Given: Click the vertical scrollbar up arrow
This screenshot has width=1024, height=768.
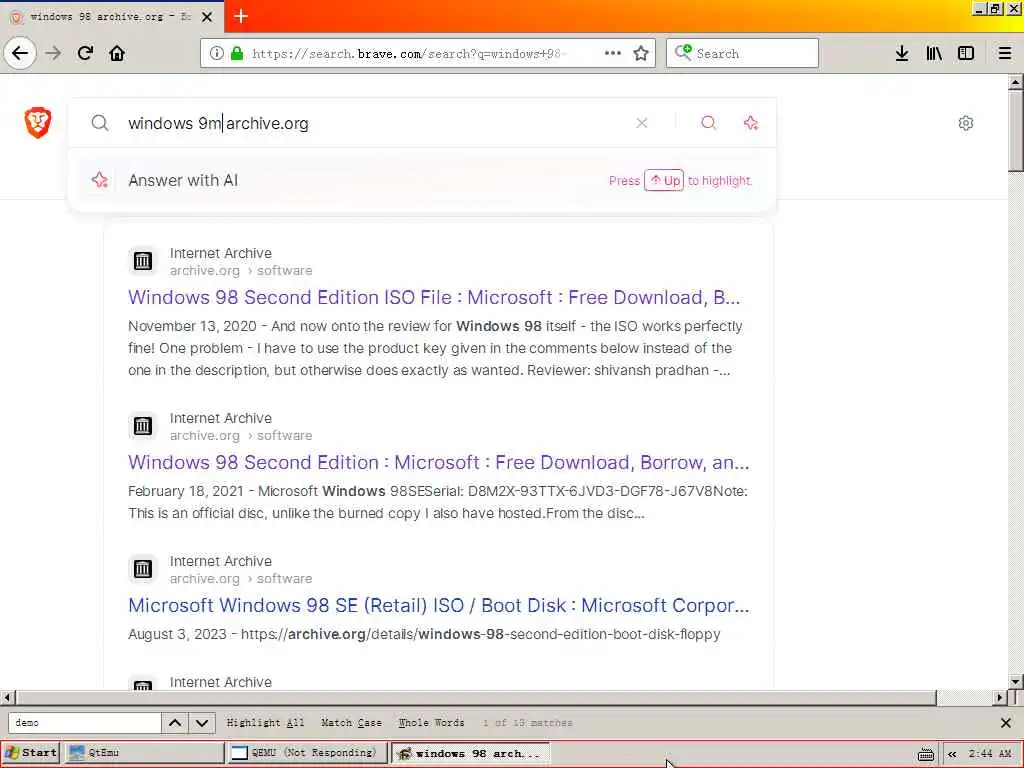Looking at the screenshot, I should tap(1015, 83).
